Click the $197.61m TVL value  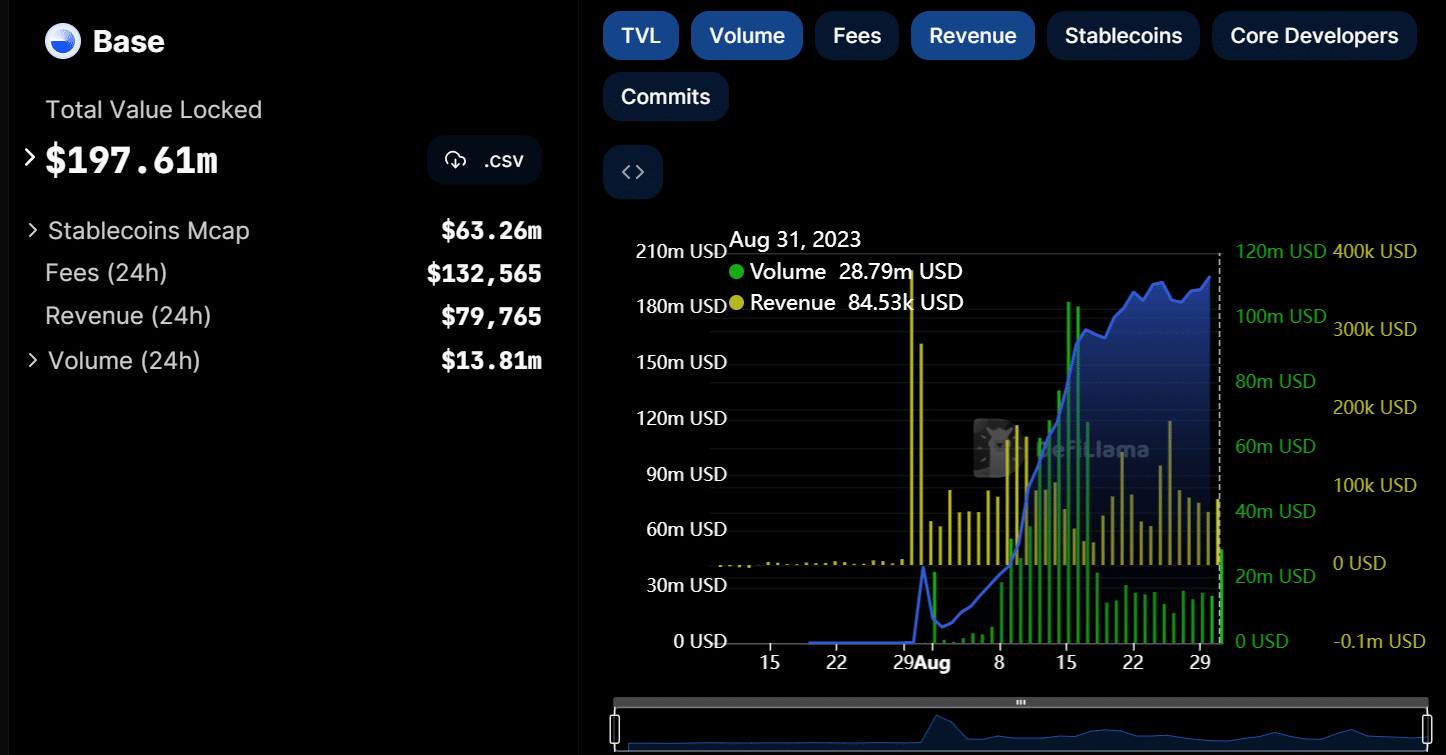[x=131, y=160]
